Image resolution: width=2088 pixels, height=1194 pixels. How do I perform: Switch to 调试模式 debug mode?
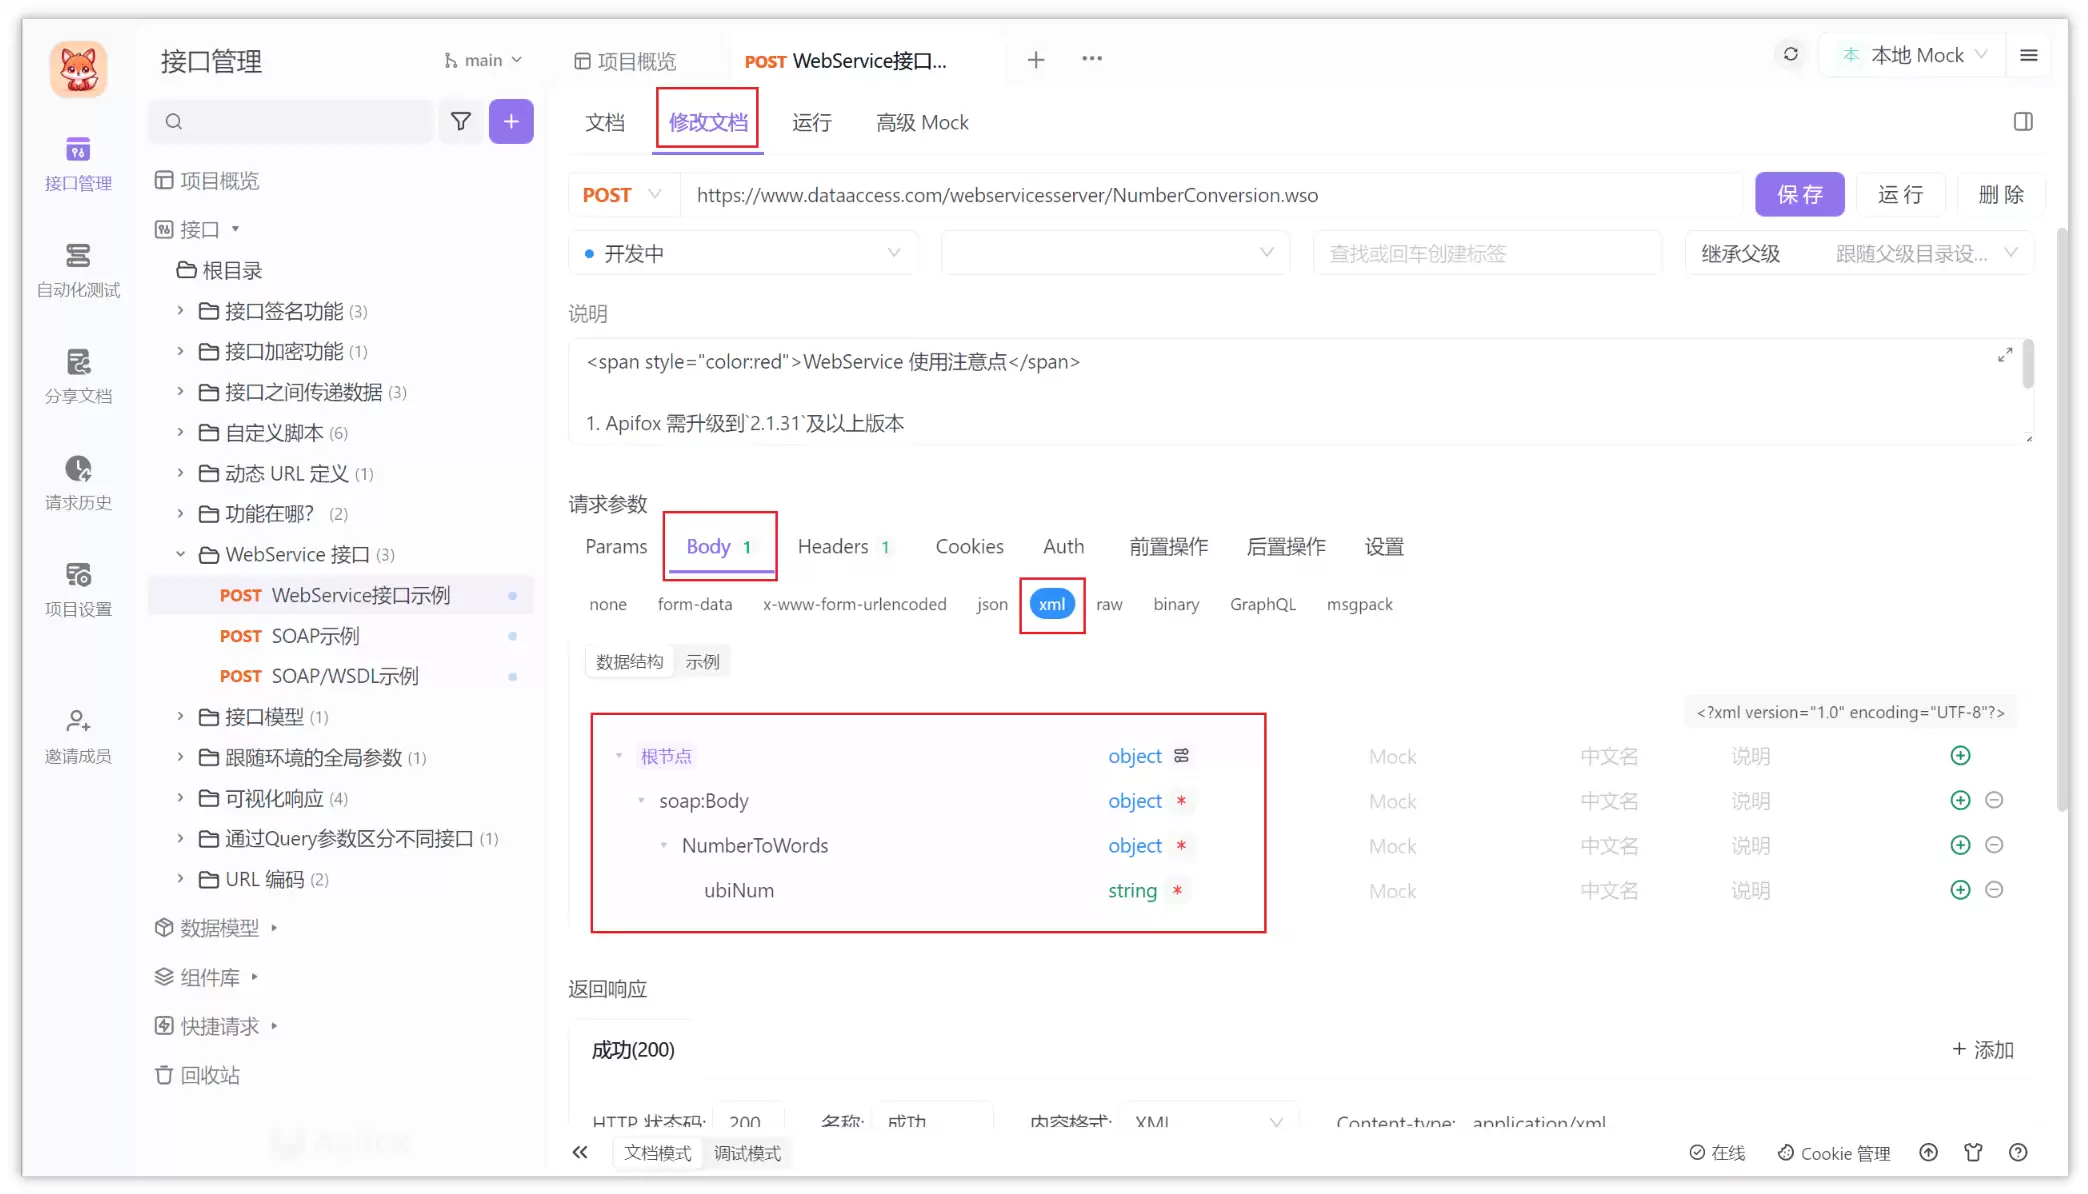747,1153
